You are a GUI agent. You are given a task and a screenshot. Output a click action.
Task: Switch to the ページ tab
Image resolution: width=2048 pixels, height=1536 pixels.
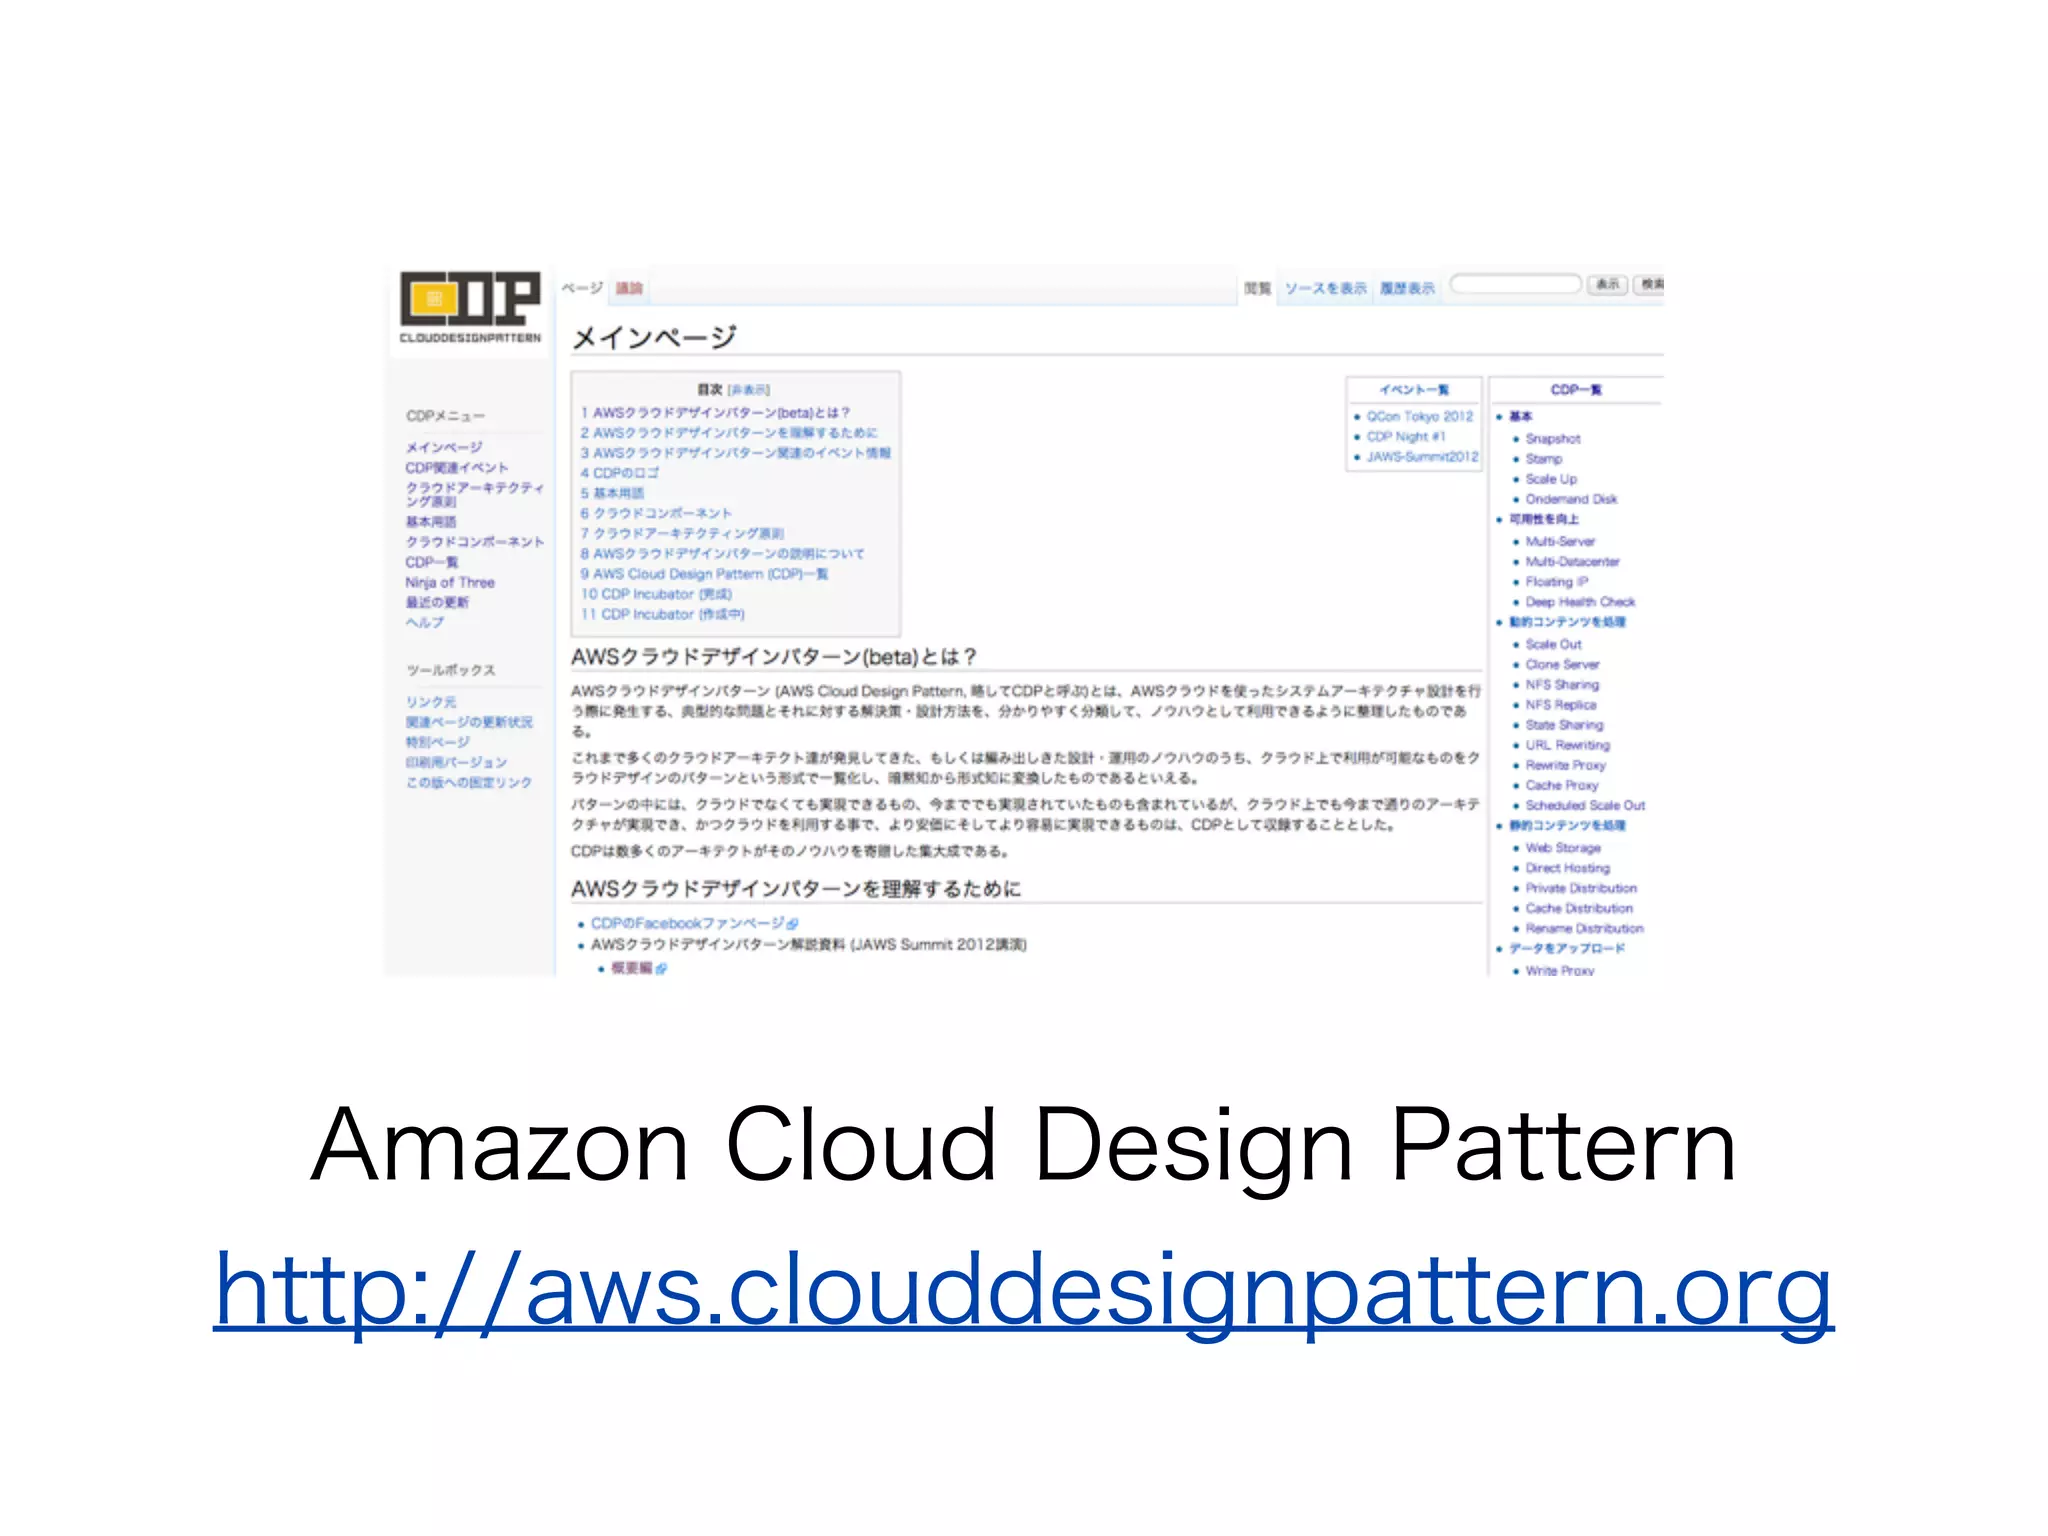point(581,288)
